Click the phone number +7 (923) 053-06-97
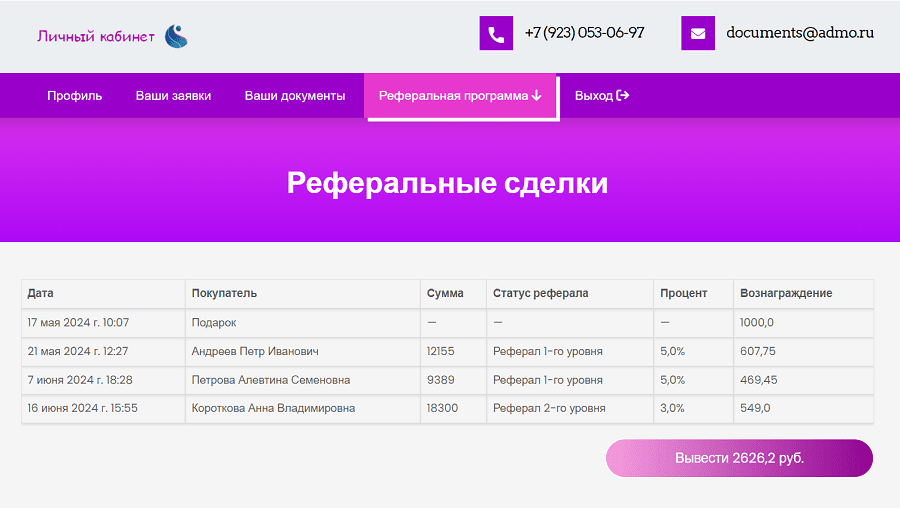 (x=584, y=33)
